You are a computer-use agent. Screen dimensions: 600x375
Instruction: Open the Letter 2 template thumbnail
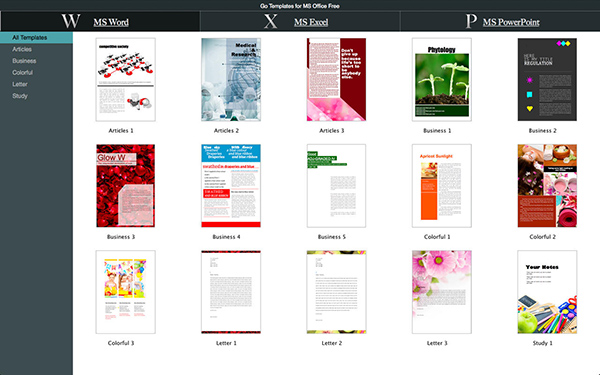pyautogui.click(x=336, y=292)
